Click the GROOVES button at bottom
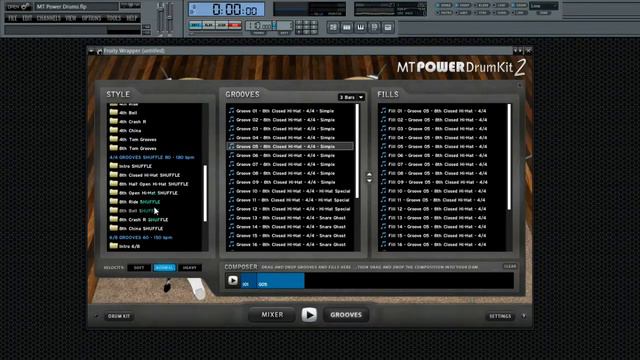The height and width of the screenshot is (360, 640). (346, 315)
